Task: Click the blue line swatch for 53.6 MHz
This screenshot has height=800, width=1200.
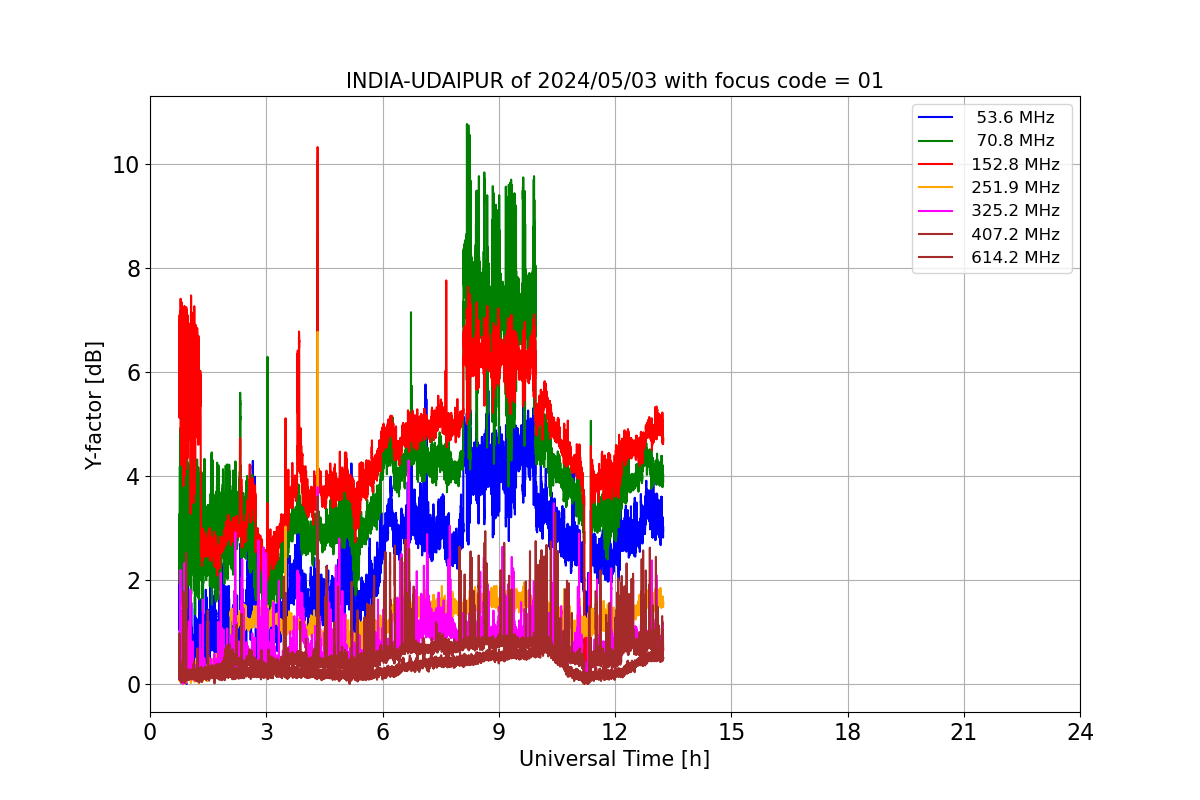Action: coord(936,118)
